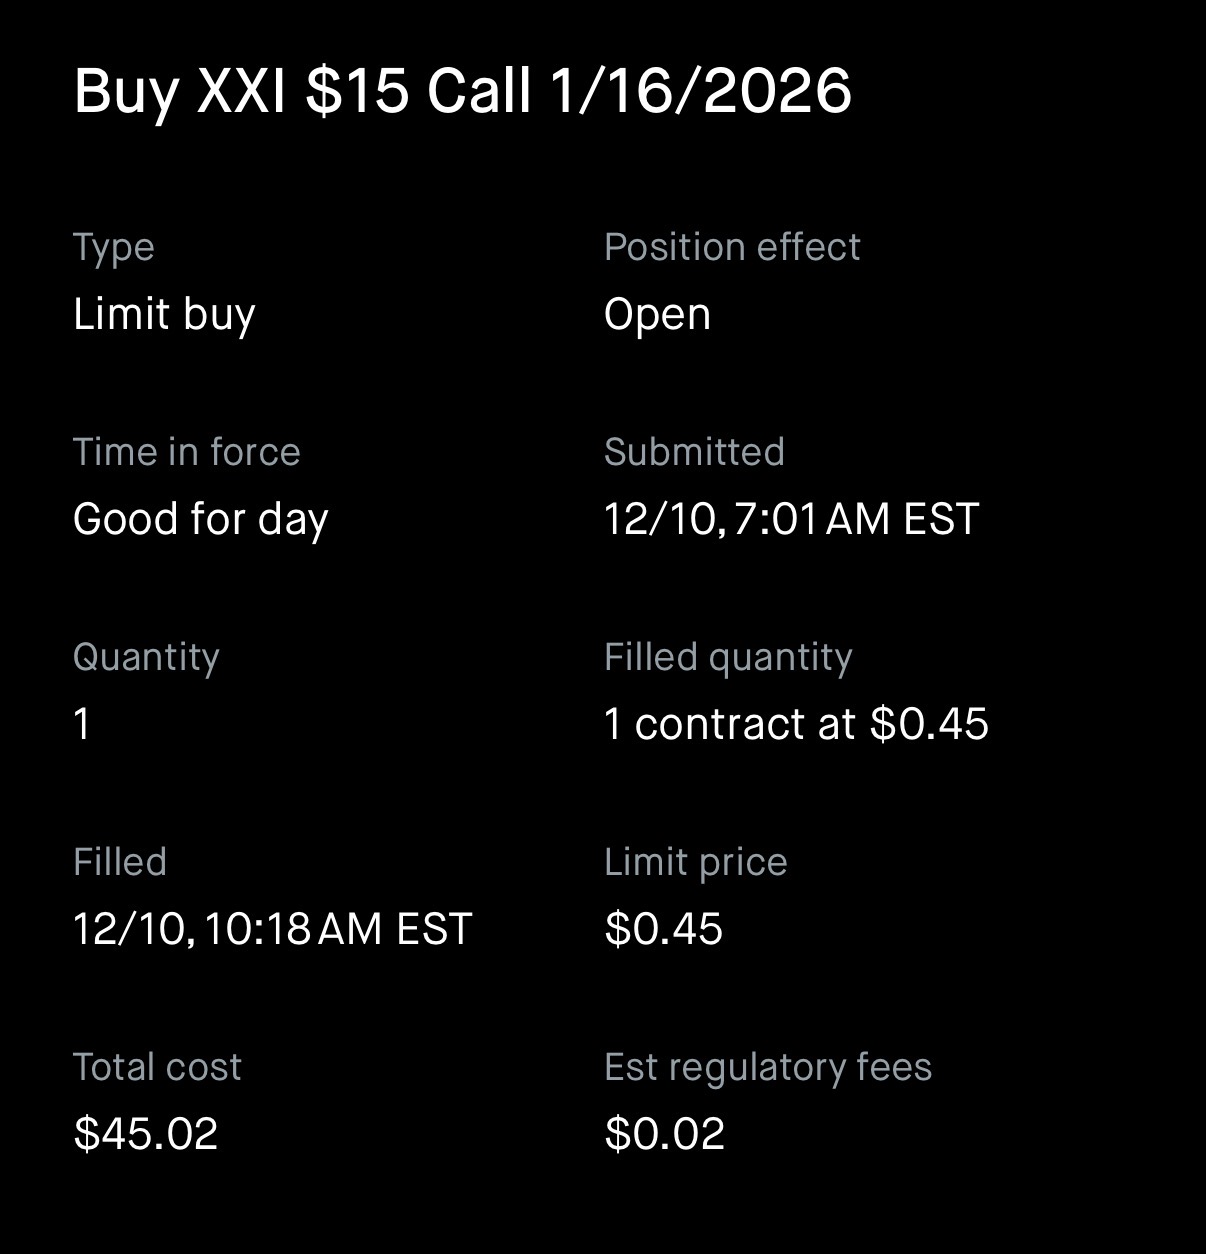Select the $45.02 total cost amount
Viewport: 1206px width, 1254px height.
point(145,1134)
